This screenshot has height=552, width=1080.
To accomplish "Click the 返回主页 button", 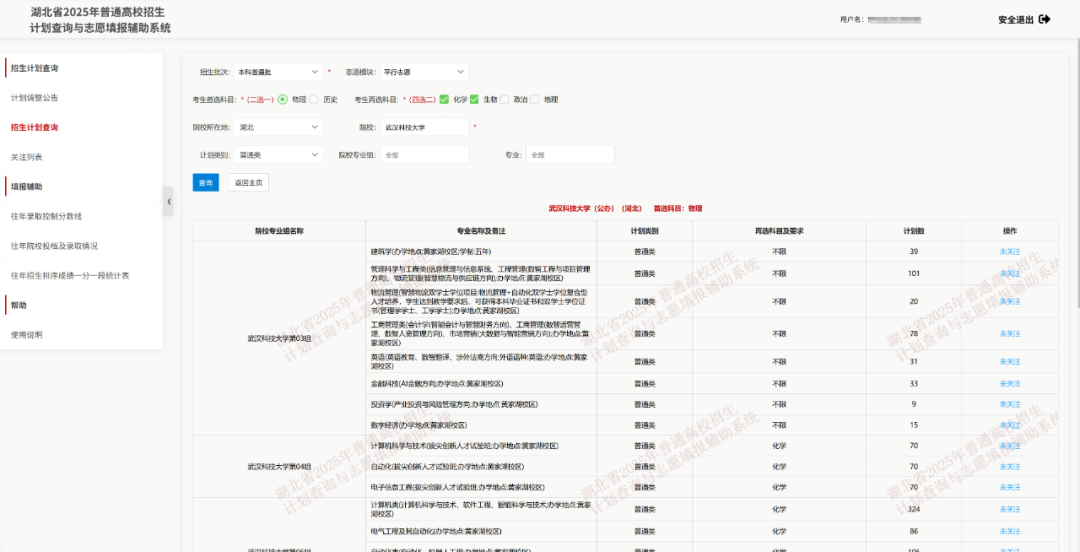I will pos(249,183).
